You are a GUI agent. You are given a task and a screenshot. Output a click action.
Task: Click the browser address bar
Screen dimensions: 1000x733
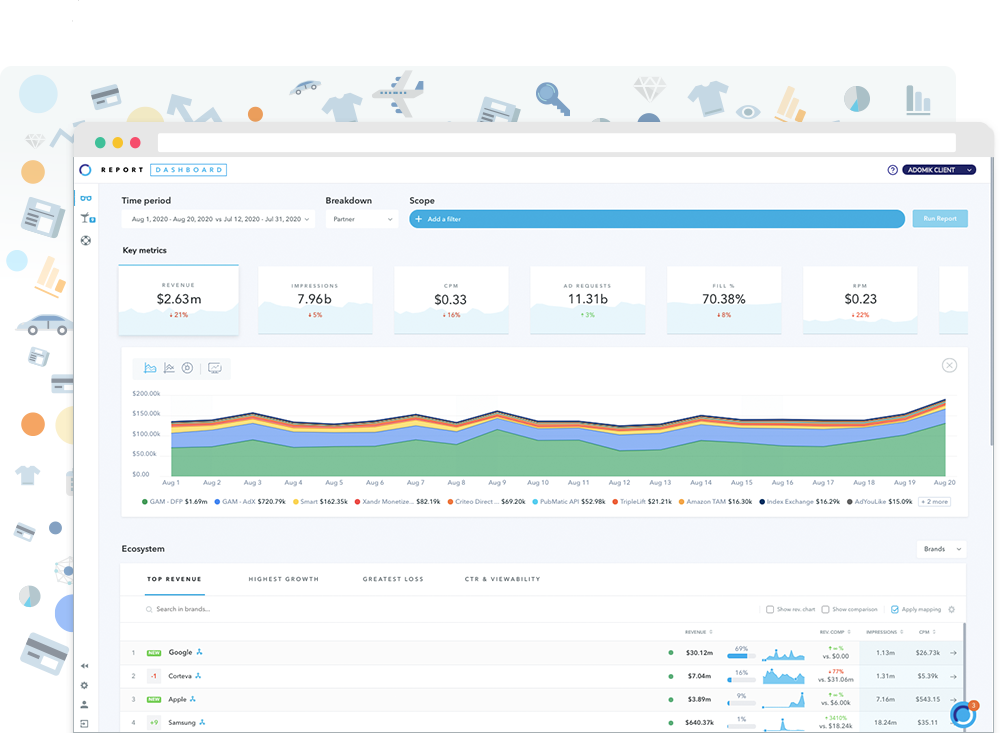556,142
